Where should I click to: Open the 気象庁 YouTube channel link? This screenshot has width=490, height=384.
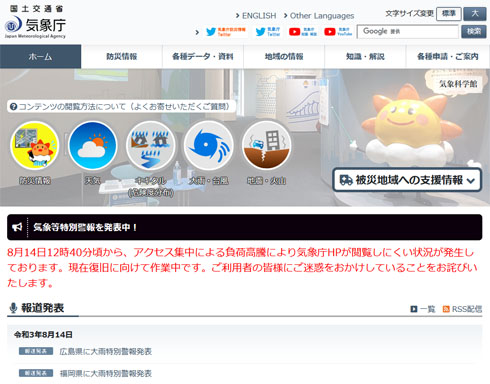(x=338, y=32)
